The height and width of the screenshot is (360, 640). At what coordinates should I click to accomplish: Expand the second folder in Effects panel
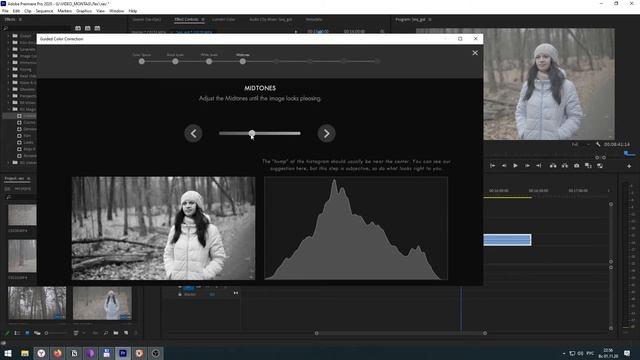[x=9, y=42]
